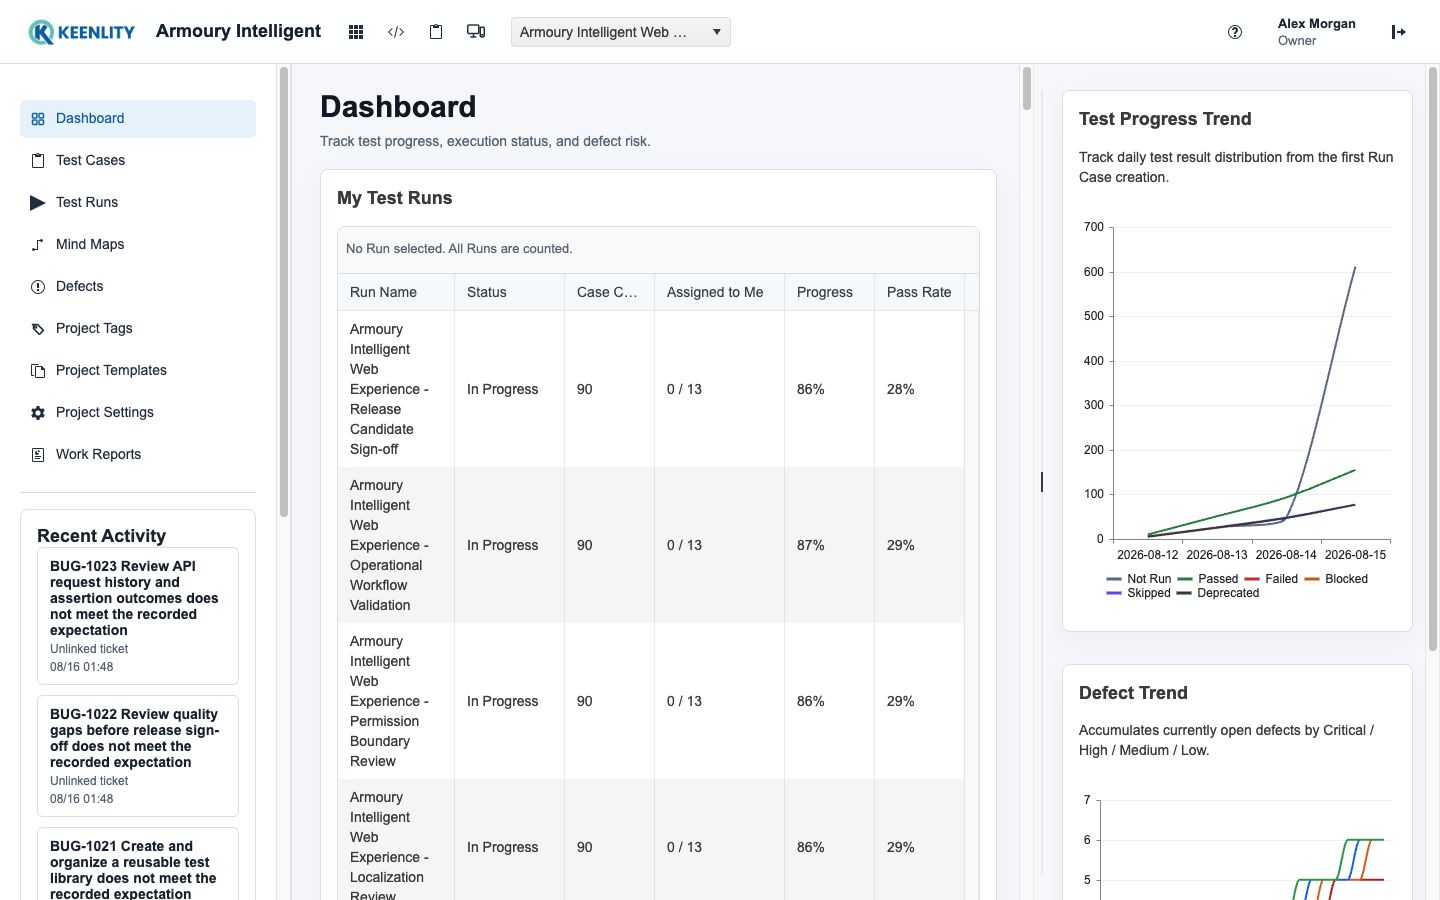Toggle Passed legend series in chart

[1207, 579]
